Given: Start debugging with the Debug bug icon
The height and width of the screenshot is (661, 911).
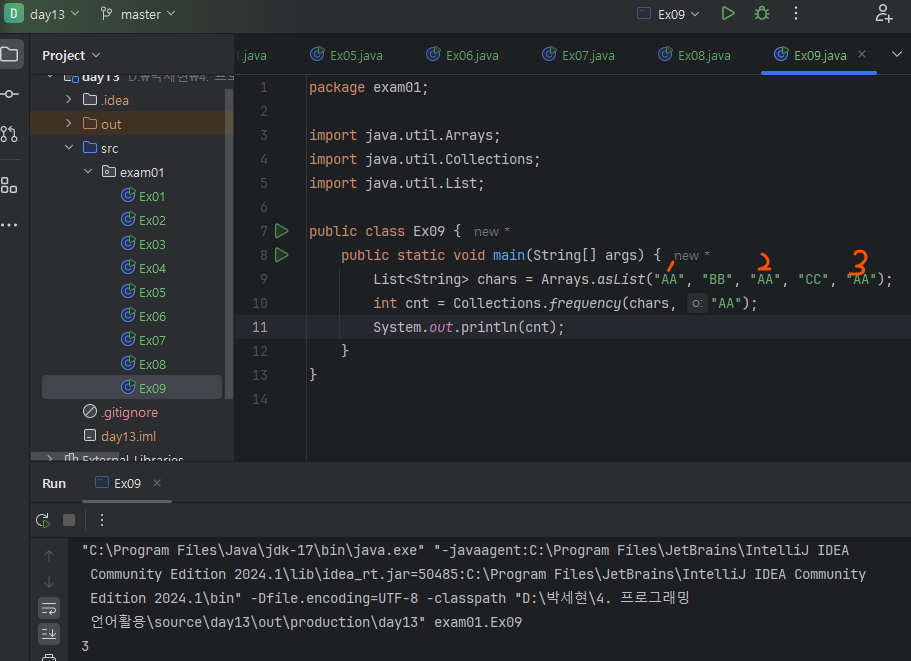Looking at the screenshot, I should 762,13.
